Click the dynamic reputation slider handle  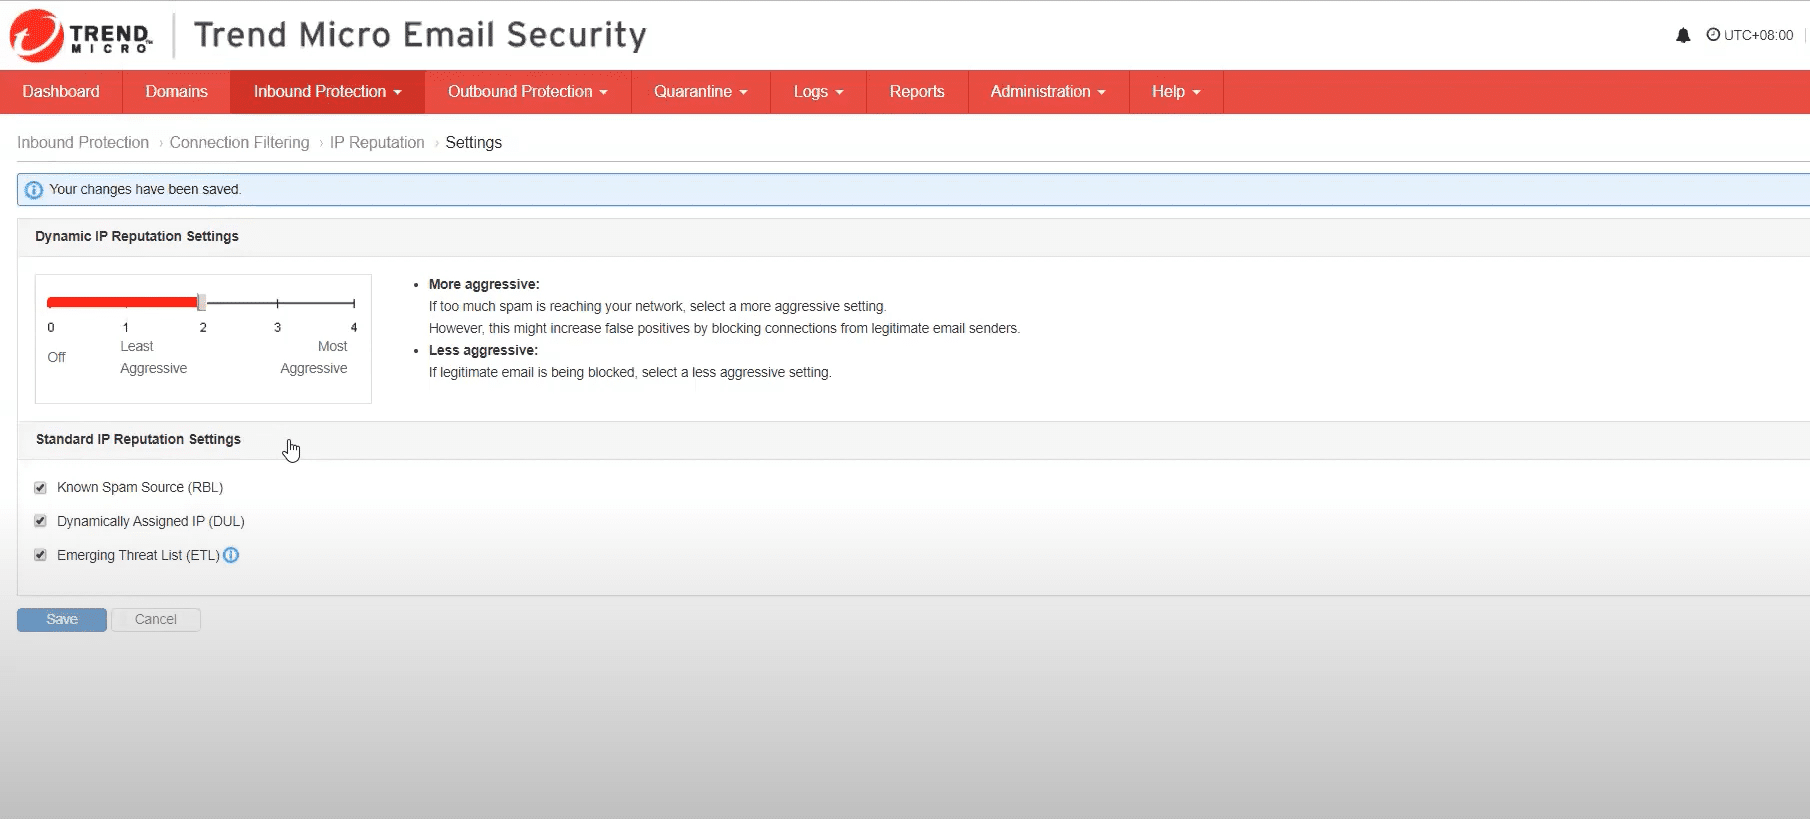pos(202,302)
